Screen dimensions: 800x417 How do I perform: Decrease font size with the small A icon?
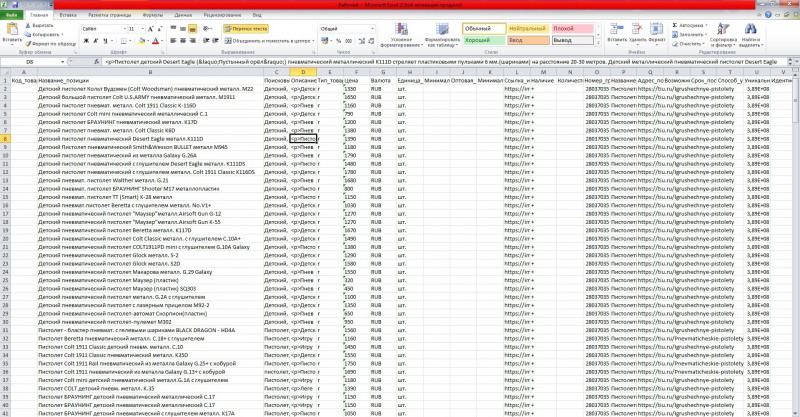click(160, 29)
